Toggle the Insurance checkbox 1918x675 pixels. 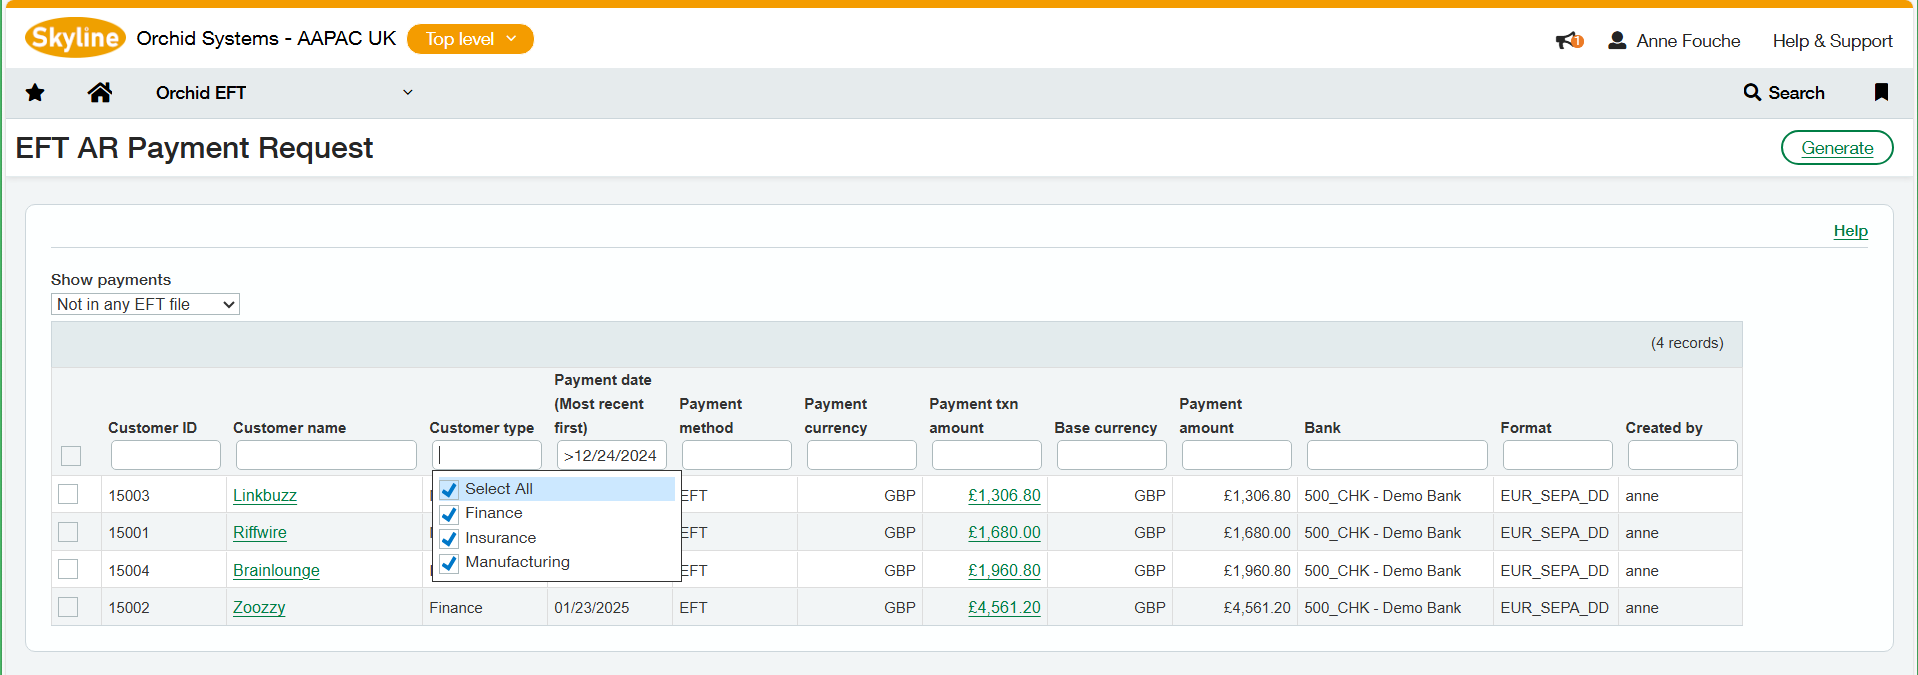click(x=449, y=539)
